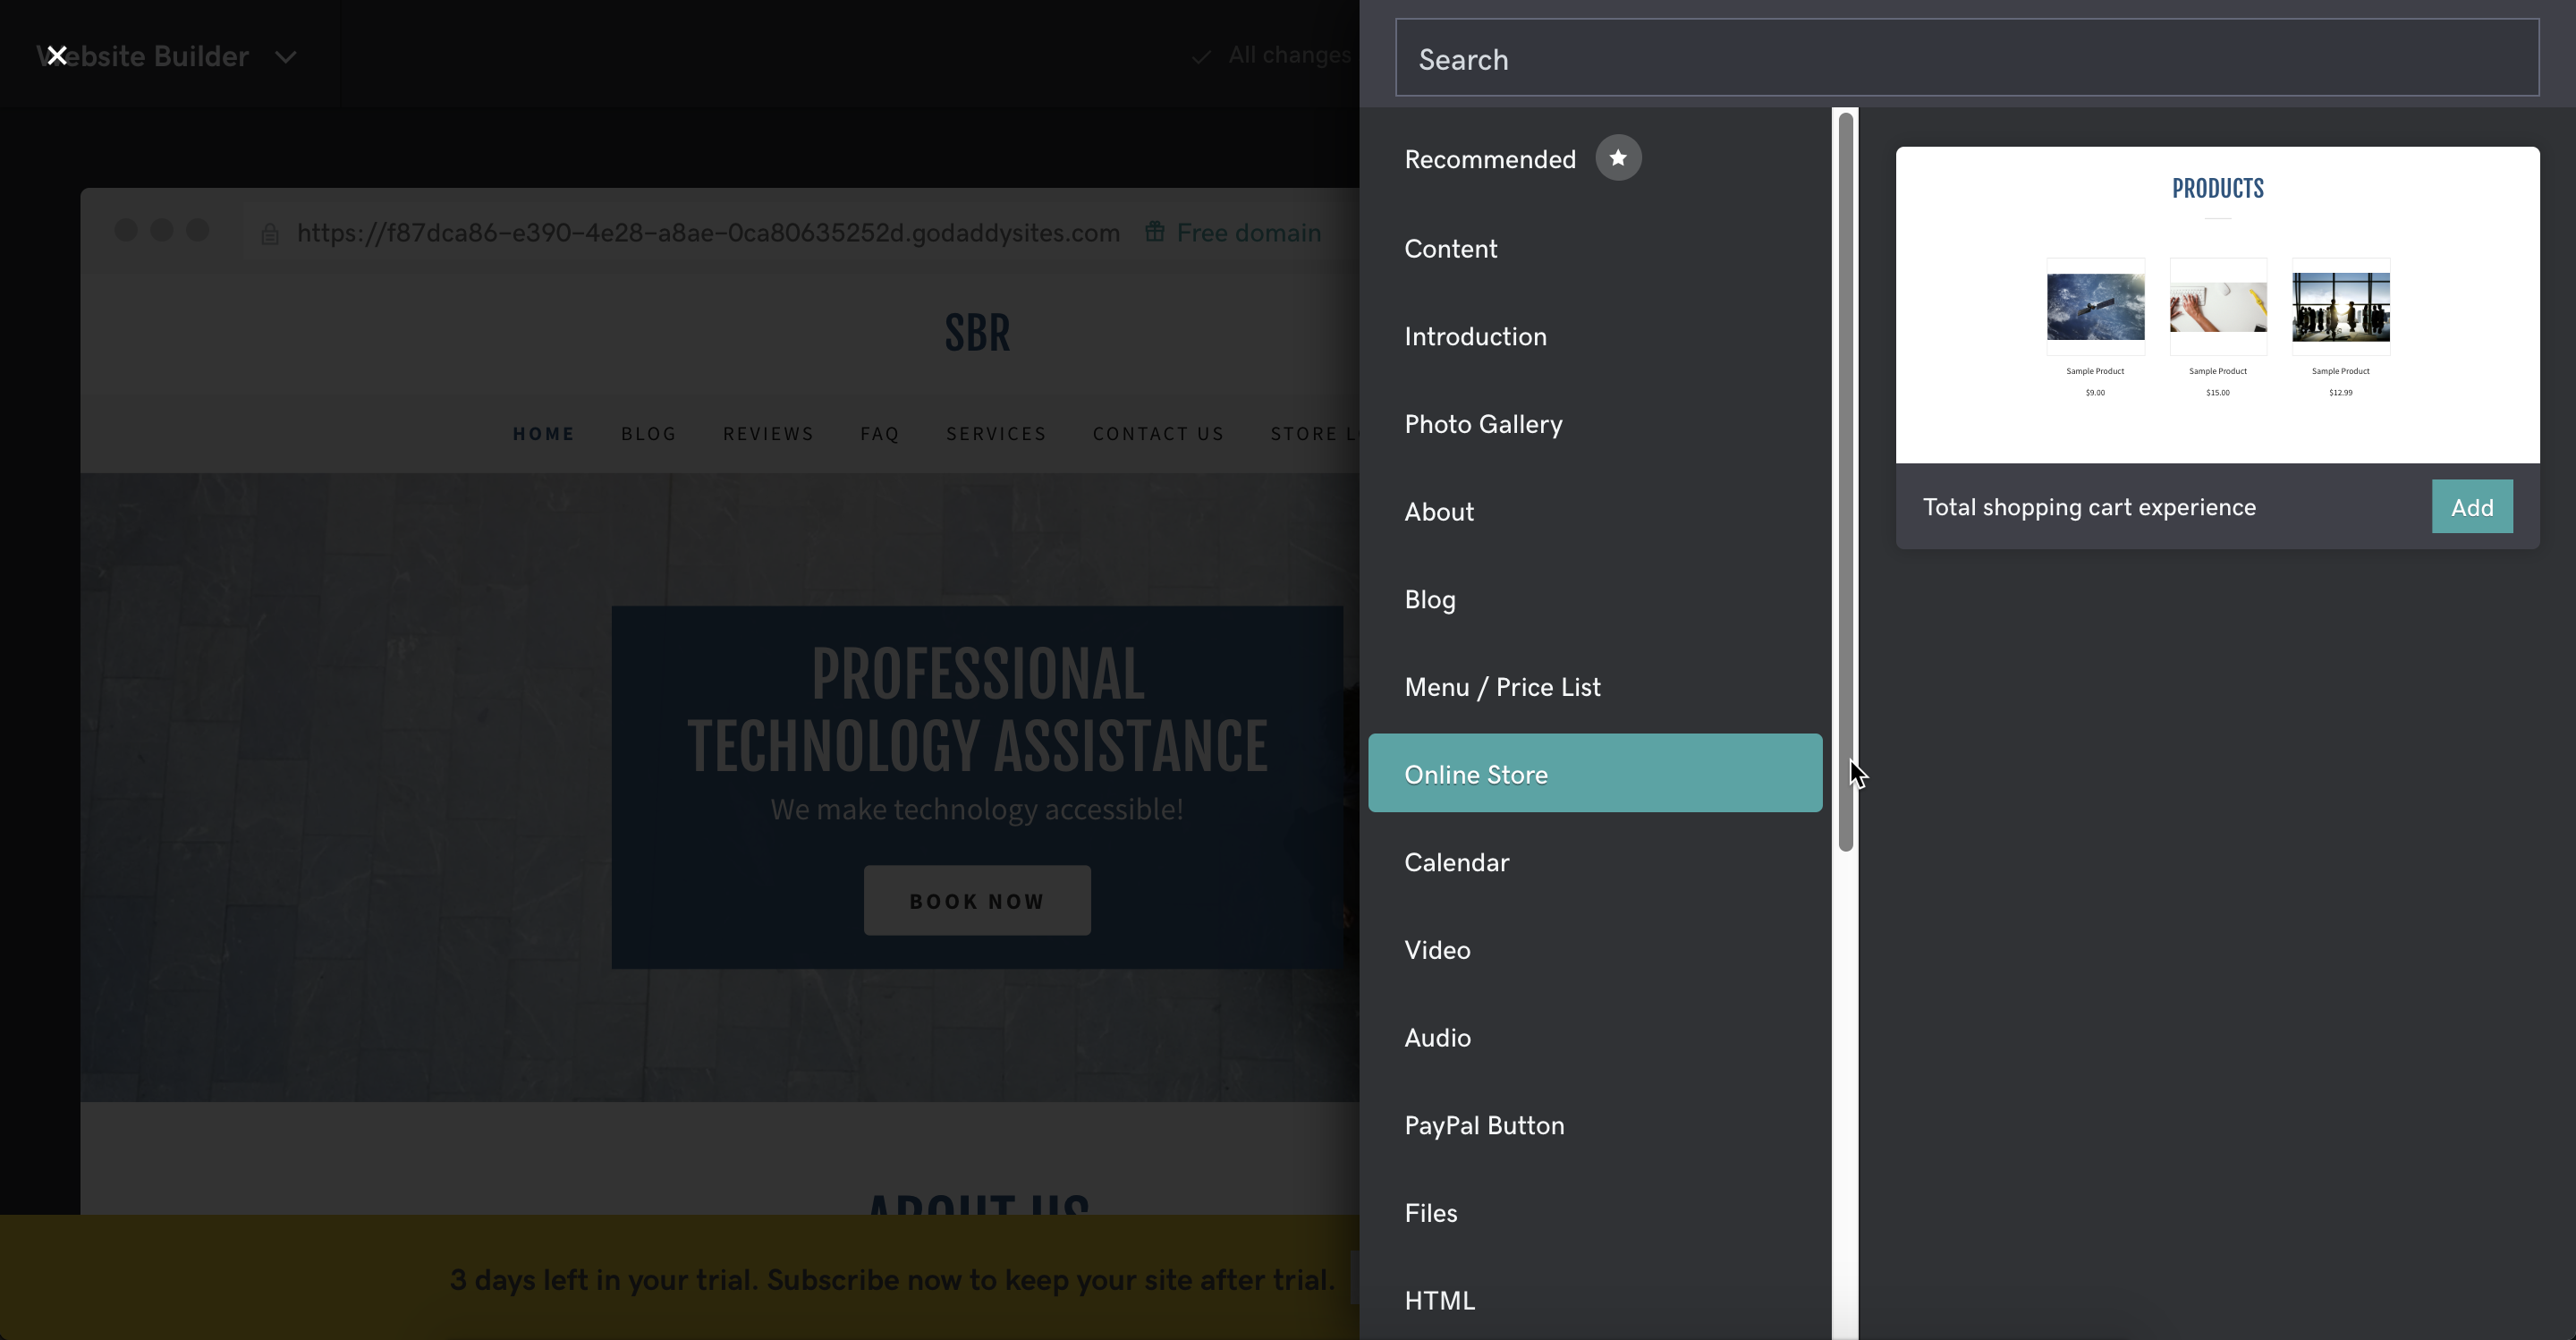Open CONTACT US in the site navigation
This screenshot has width=2576, height=1340.
(1158, 434)
